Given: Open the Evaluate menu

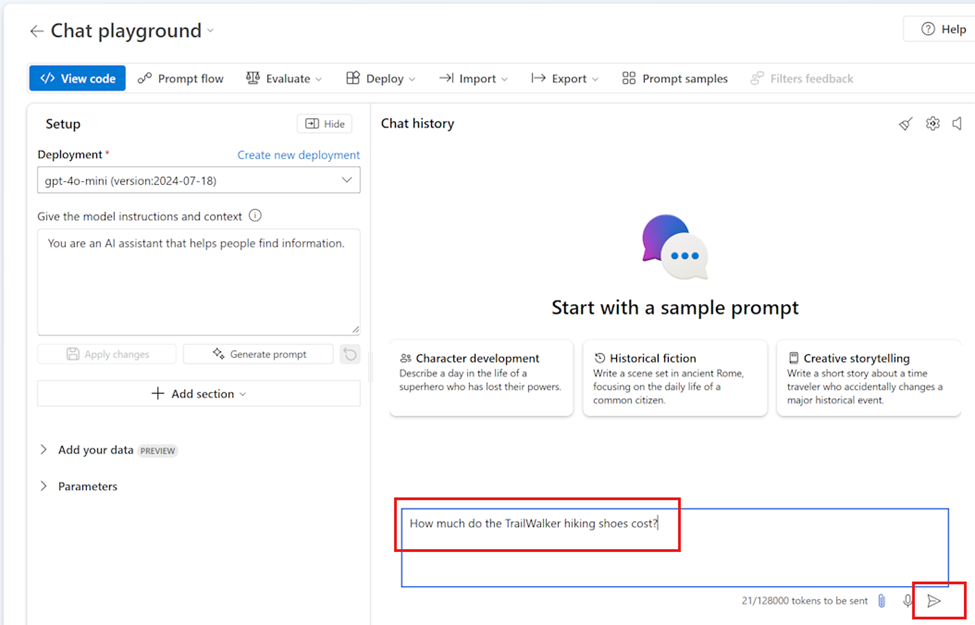Looking at the screenshot, I should pos(284,78).
